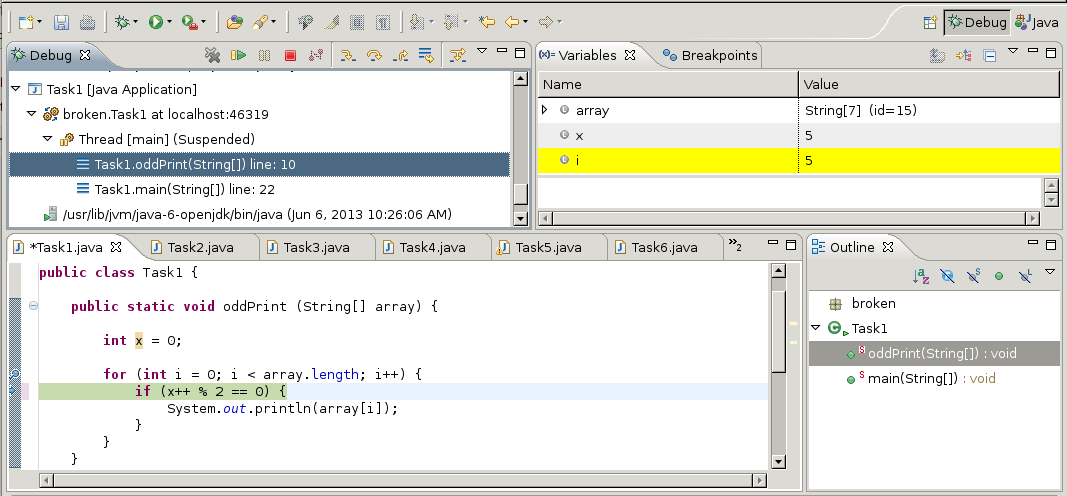The height and width of the screenshot is (496, 1067).
Task: Resume the suspended debug thread
Action: tap(238, 56)
